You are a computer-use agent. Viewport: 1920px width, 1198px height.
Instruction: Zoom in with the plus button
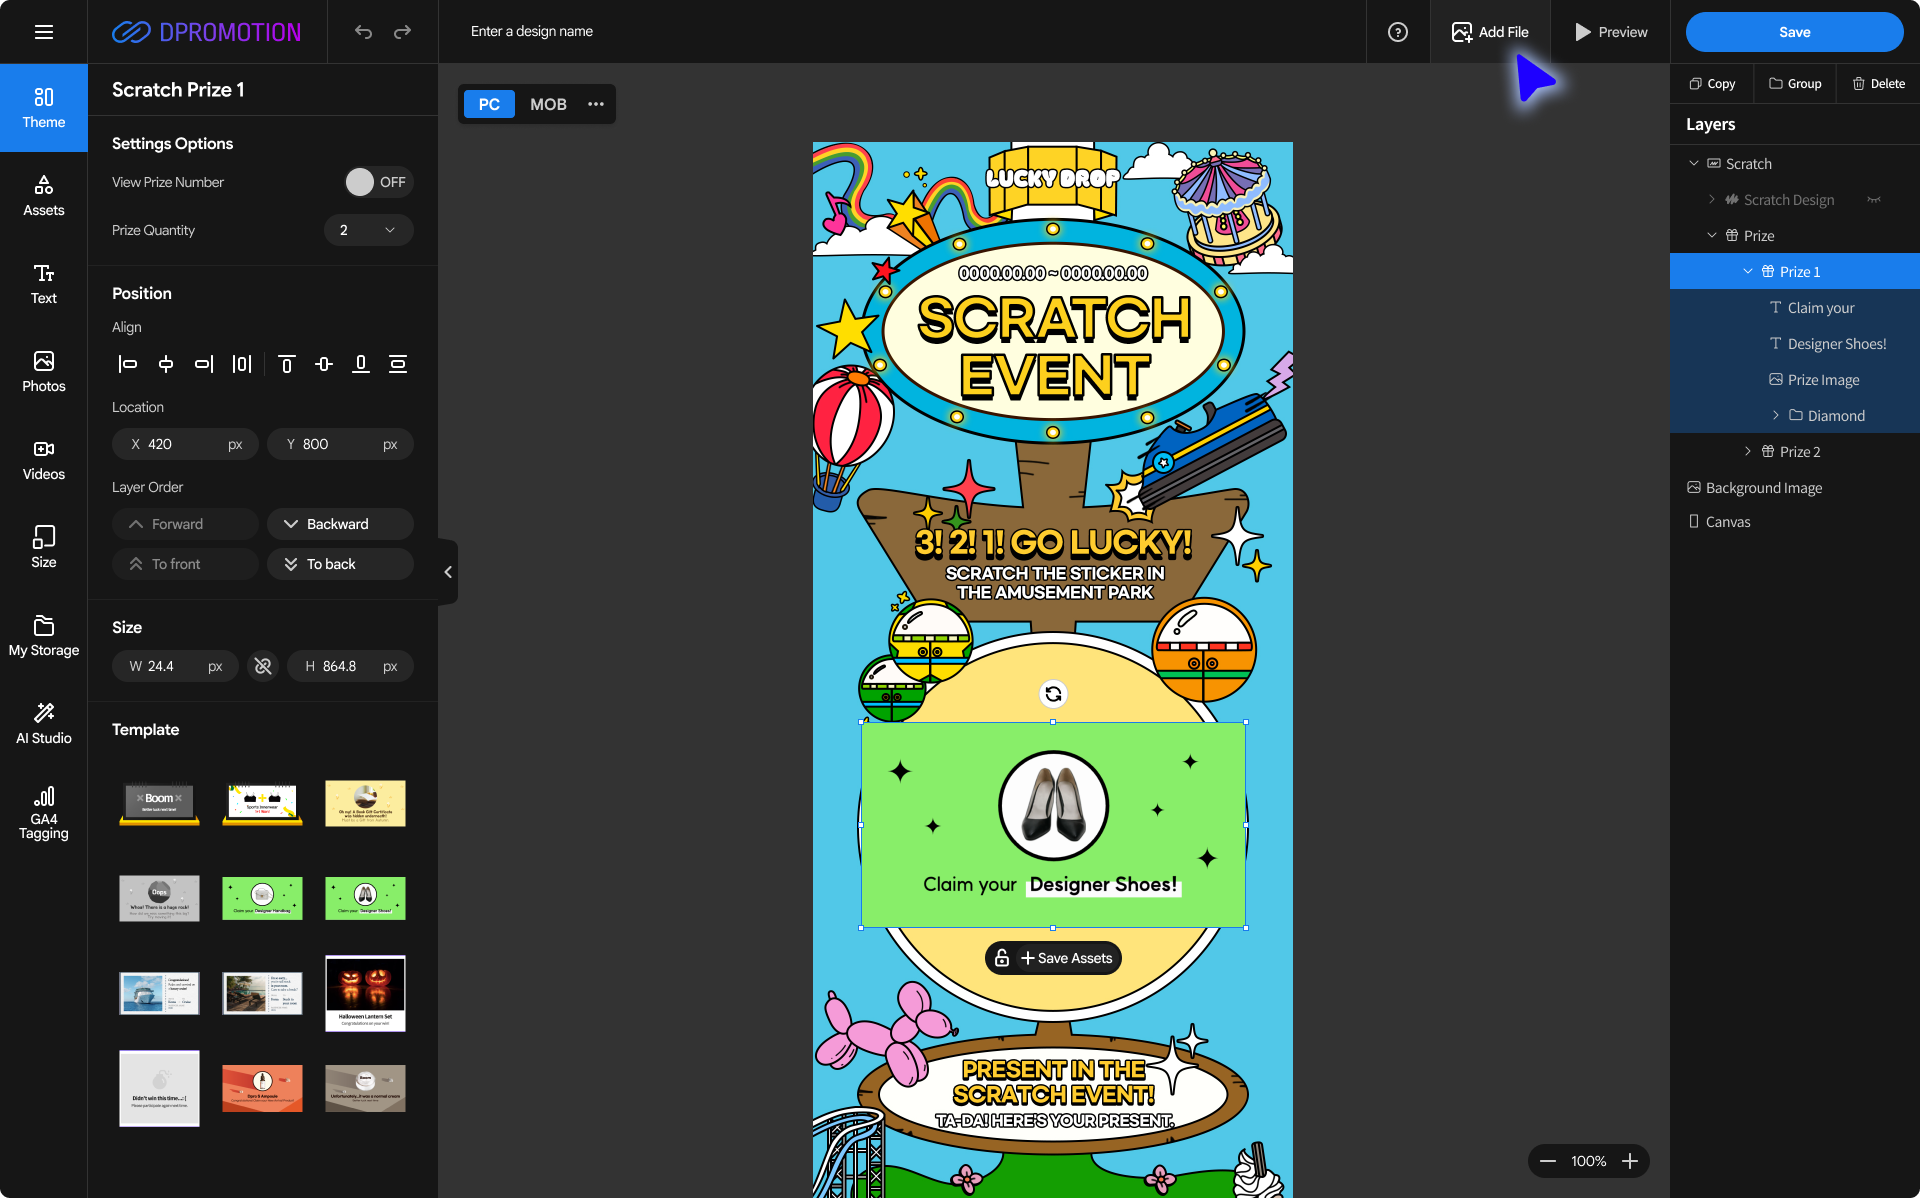tap(1630, 1161)
